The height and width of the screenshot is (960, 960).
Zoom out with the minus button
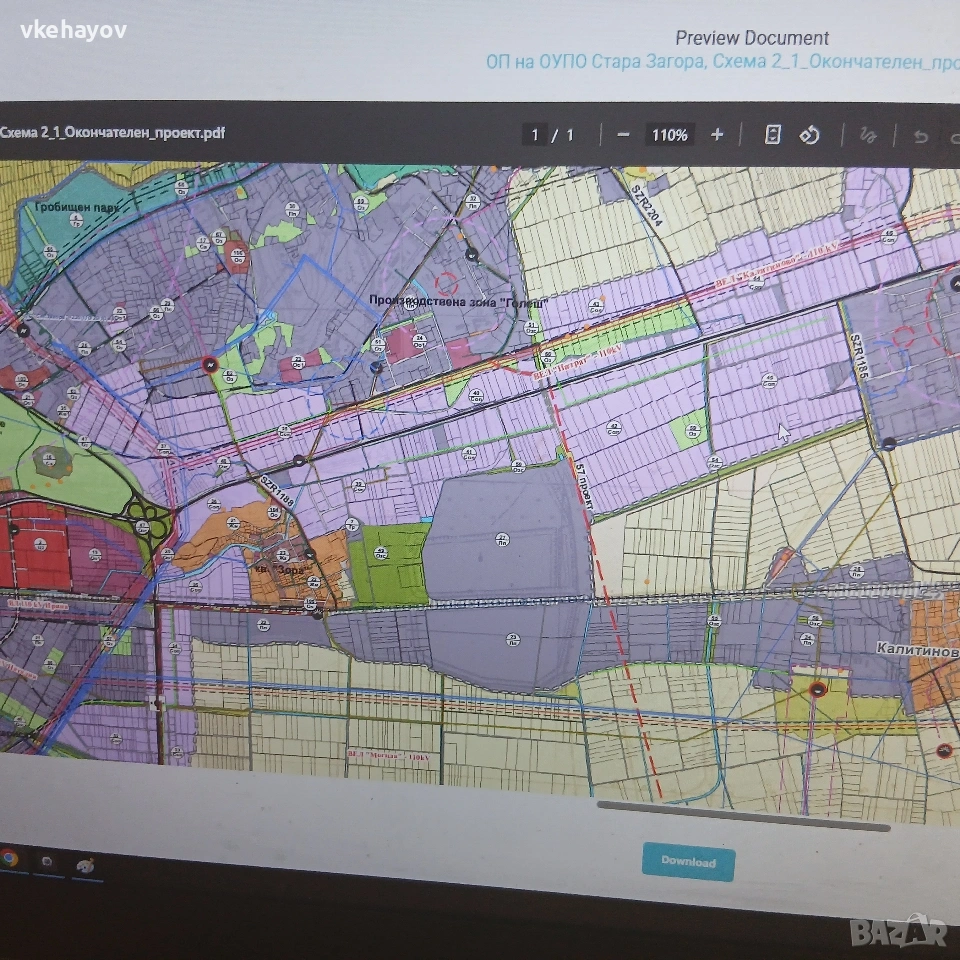pos(623,135)
